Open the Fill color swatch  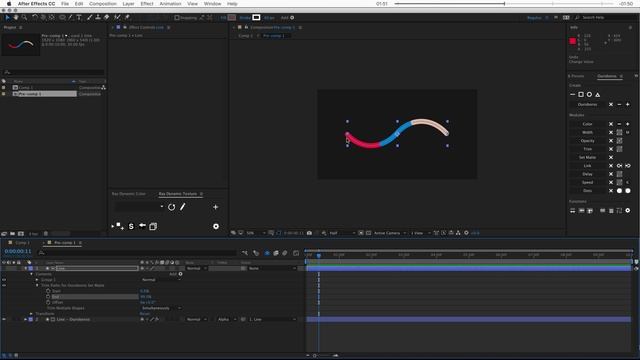(x=232, y=18)
